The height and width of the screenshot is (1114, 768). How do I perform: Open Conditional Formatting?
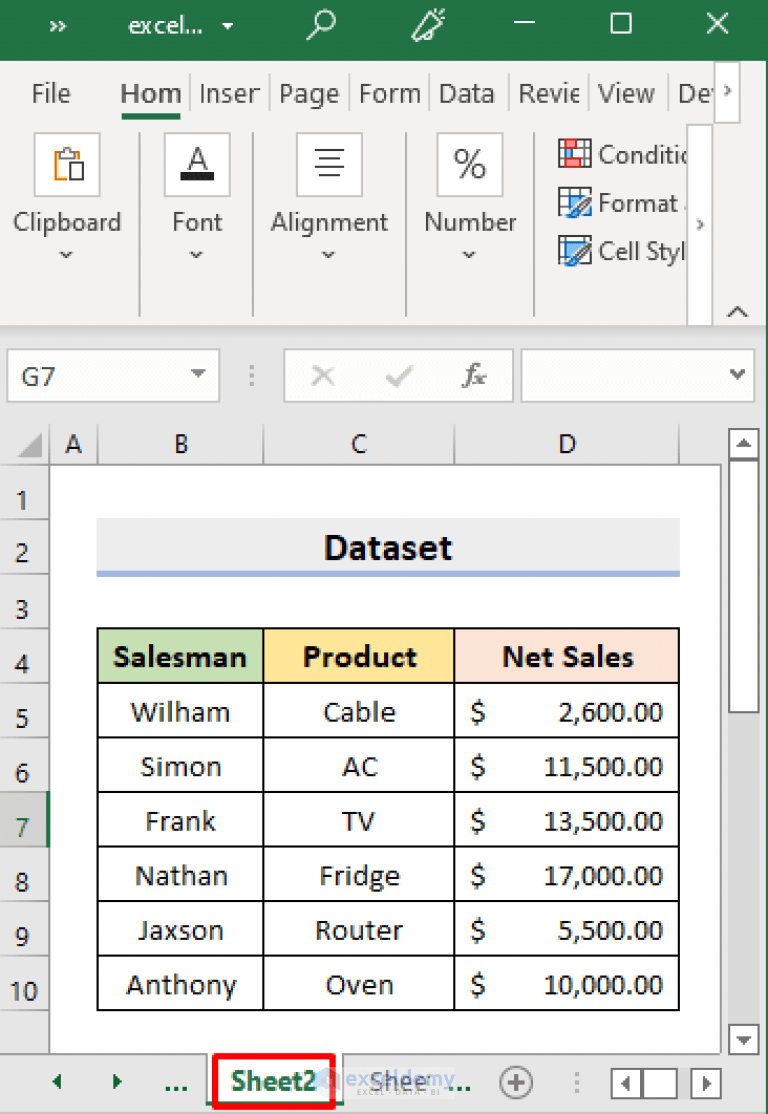coord(575,154)
